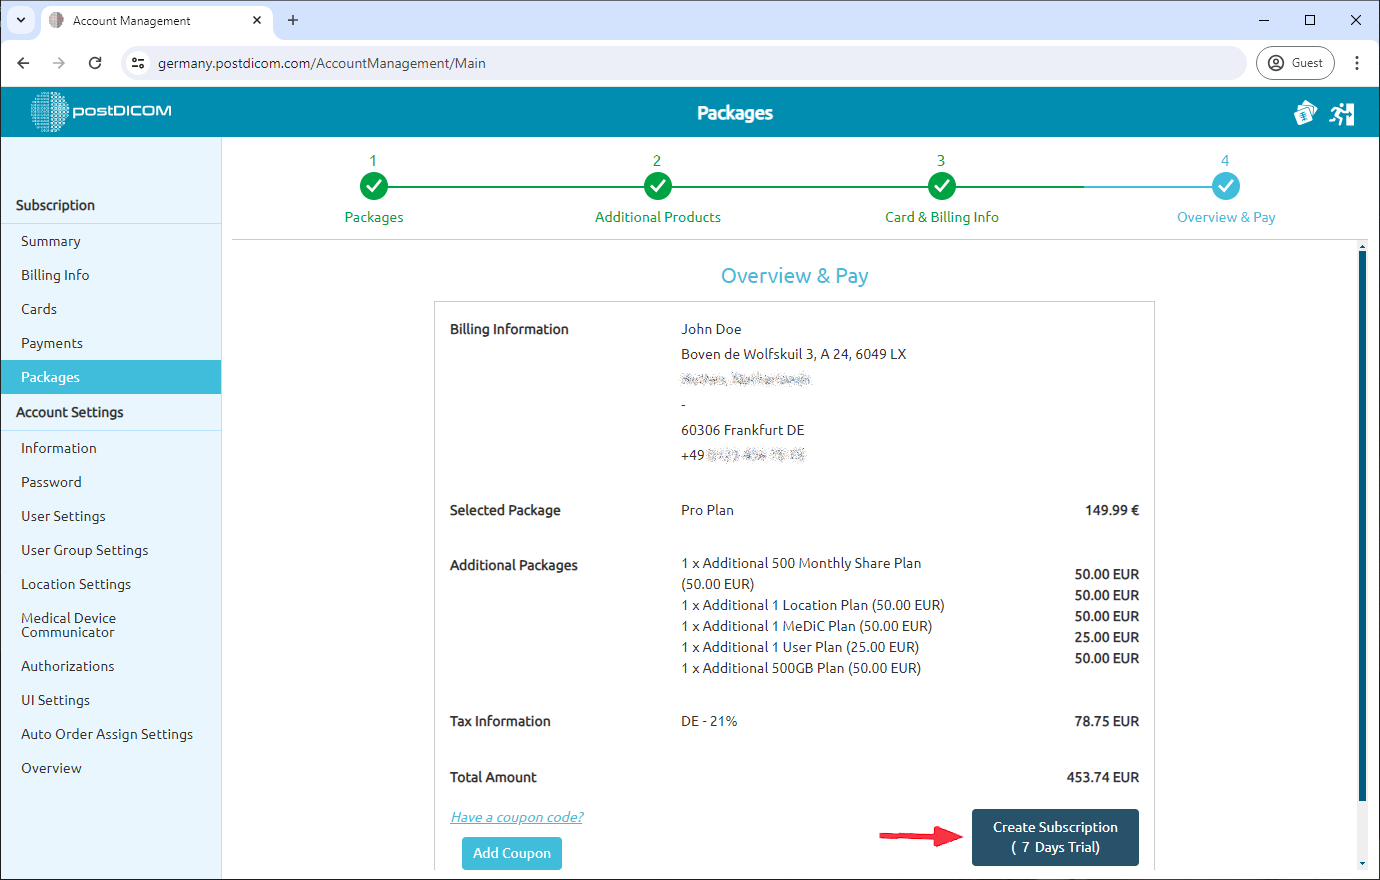Open the browser tab search chevron
The width and height of the screenshot is (1380, 880).
(20, 20)
